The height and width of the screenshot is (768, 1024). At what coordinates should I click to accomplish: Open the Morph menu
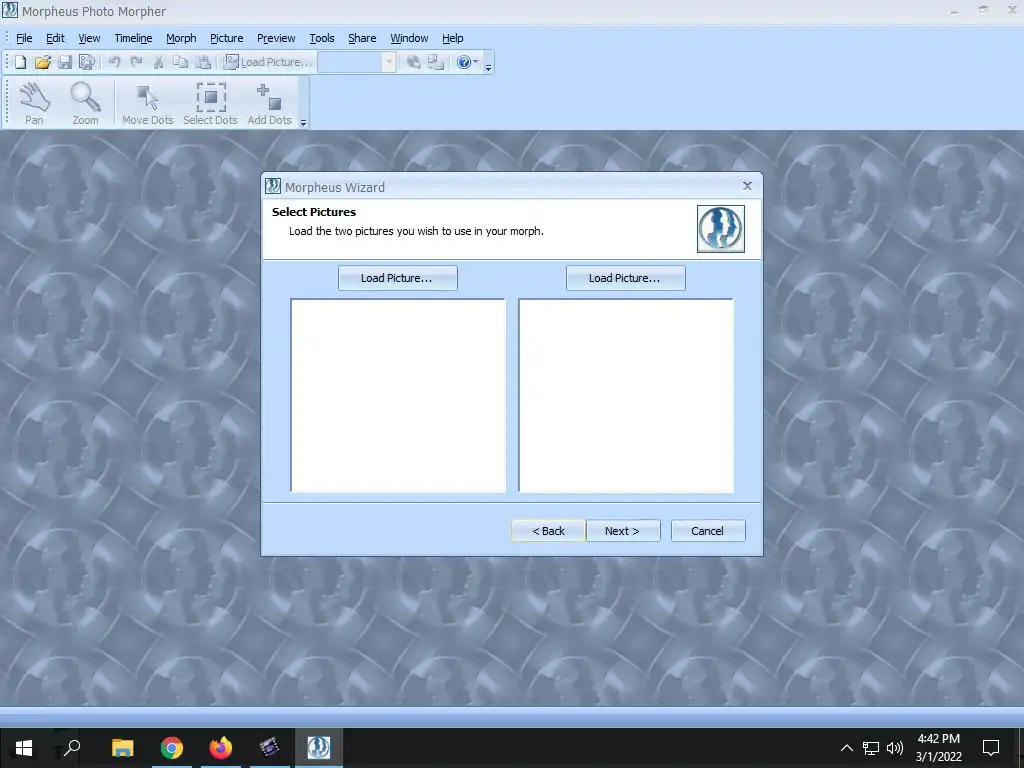point(181,38)
